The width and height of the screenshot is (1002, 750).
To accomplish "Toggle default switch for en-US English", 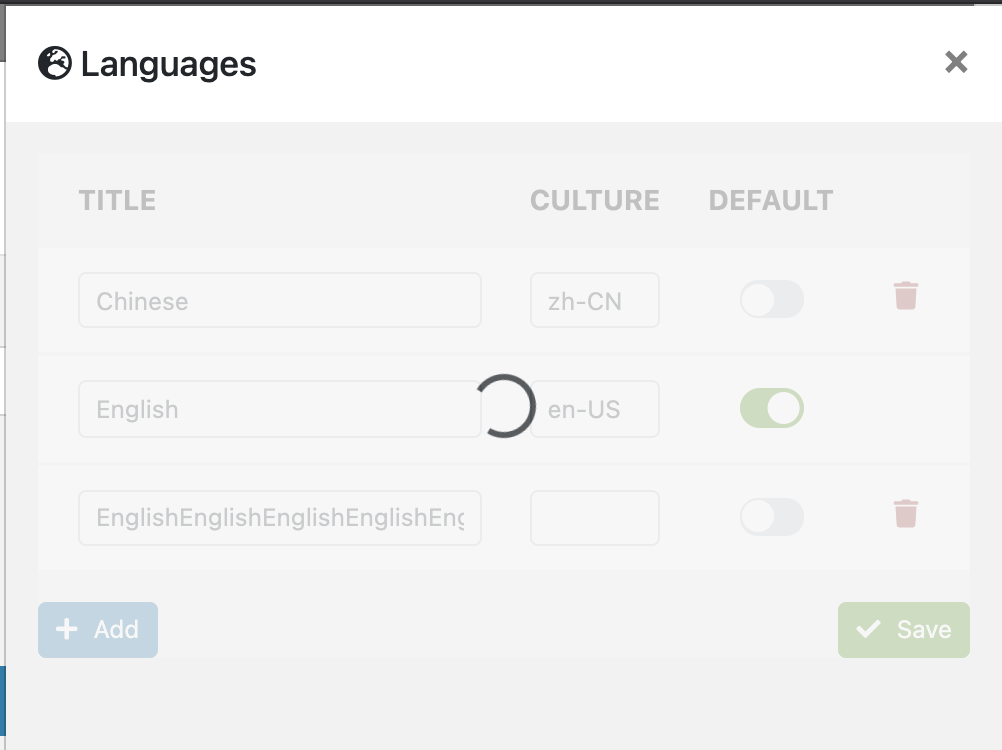I will (x=771, y=408).
